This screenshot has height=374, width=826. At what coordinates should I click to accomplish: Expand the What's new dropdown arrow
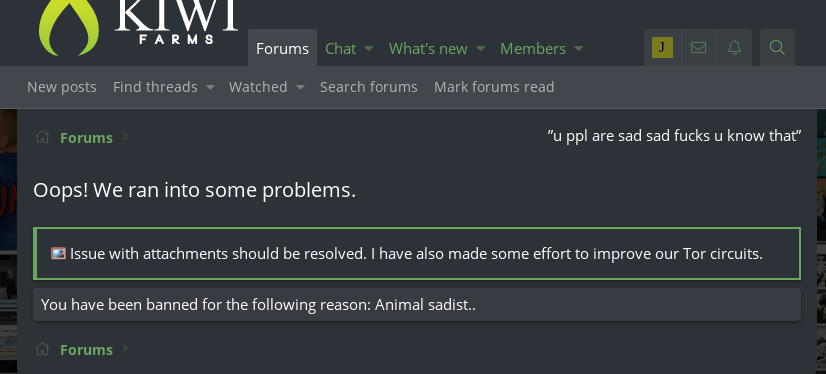coord(480,48)
